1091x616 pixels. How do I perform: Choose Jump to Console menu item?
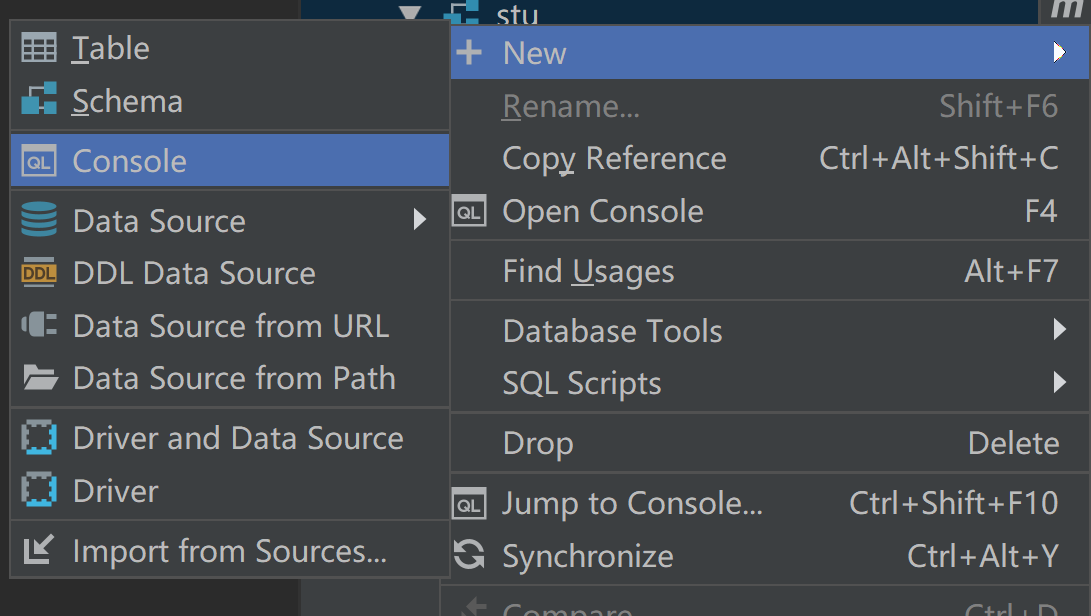click(632, 504)
